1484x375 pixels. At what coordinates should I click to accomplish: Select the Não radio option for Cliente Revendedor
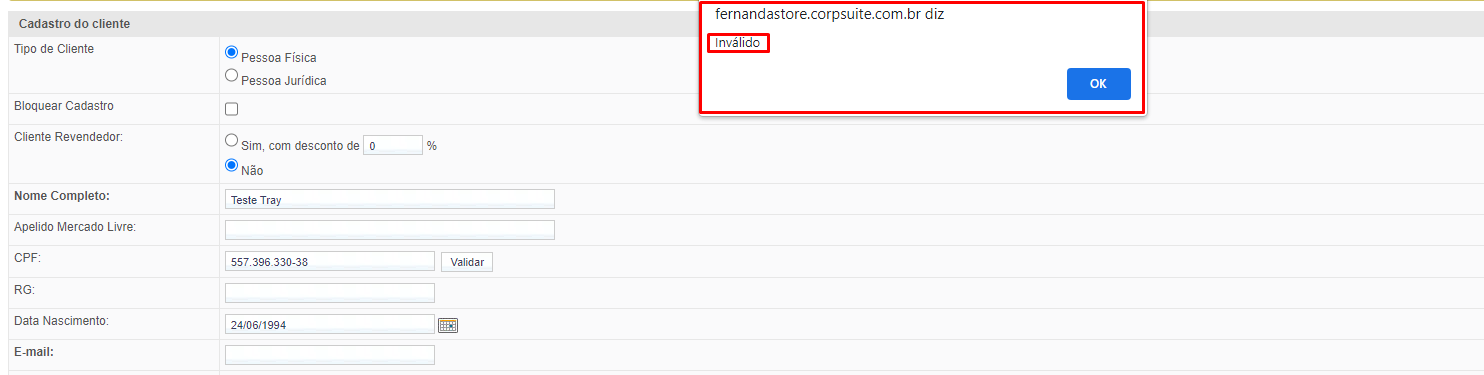tap(232, 166)
